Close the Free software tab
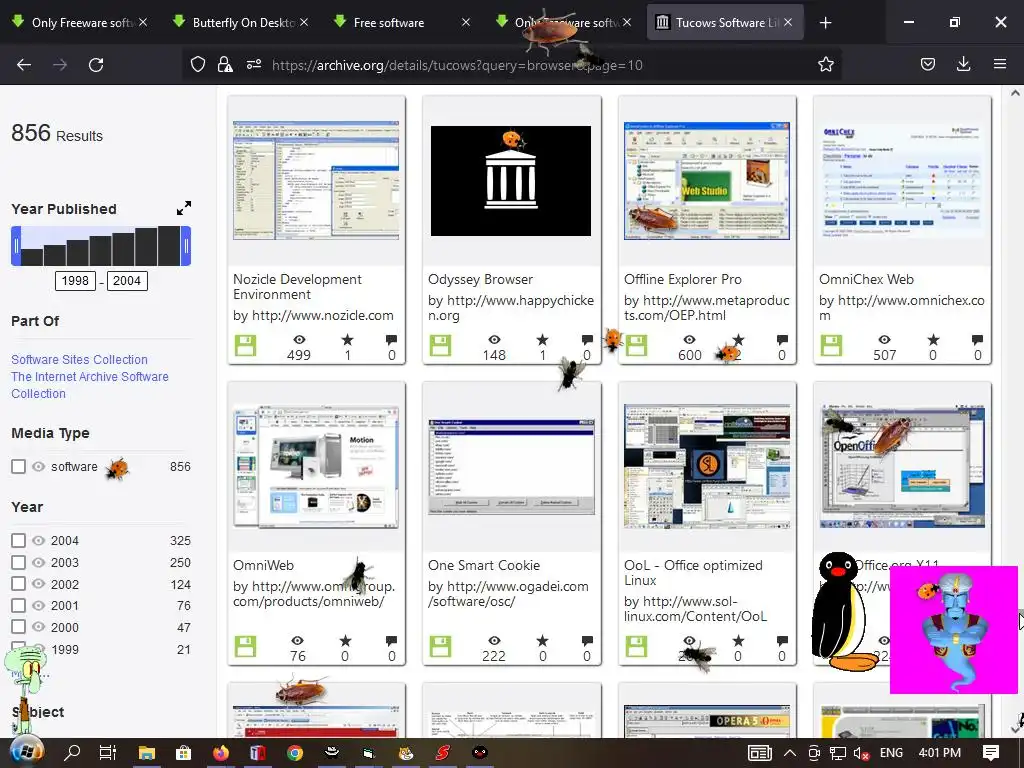 [x=466, y=22]
